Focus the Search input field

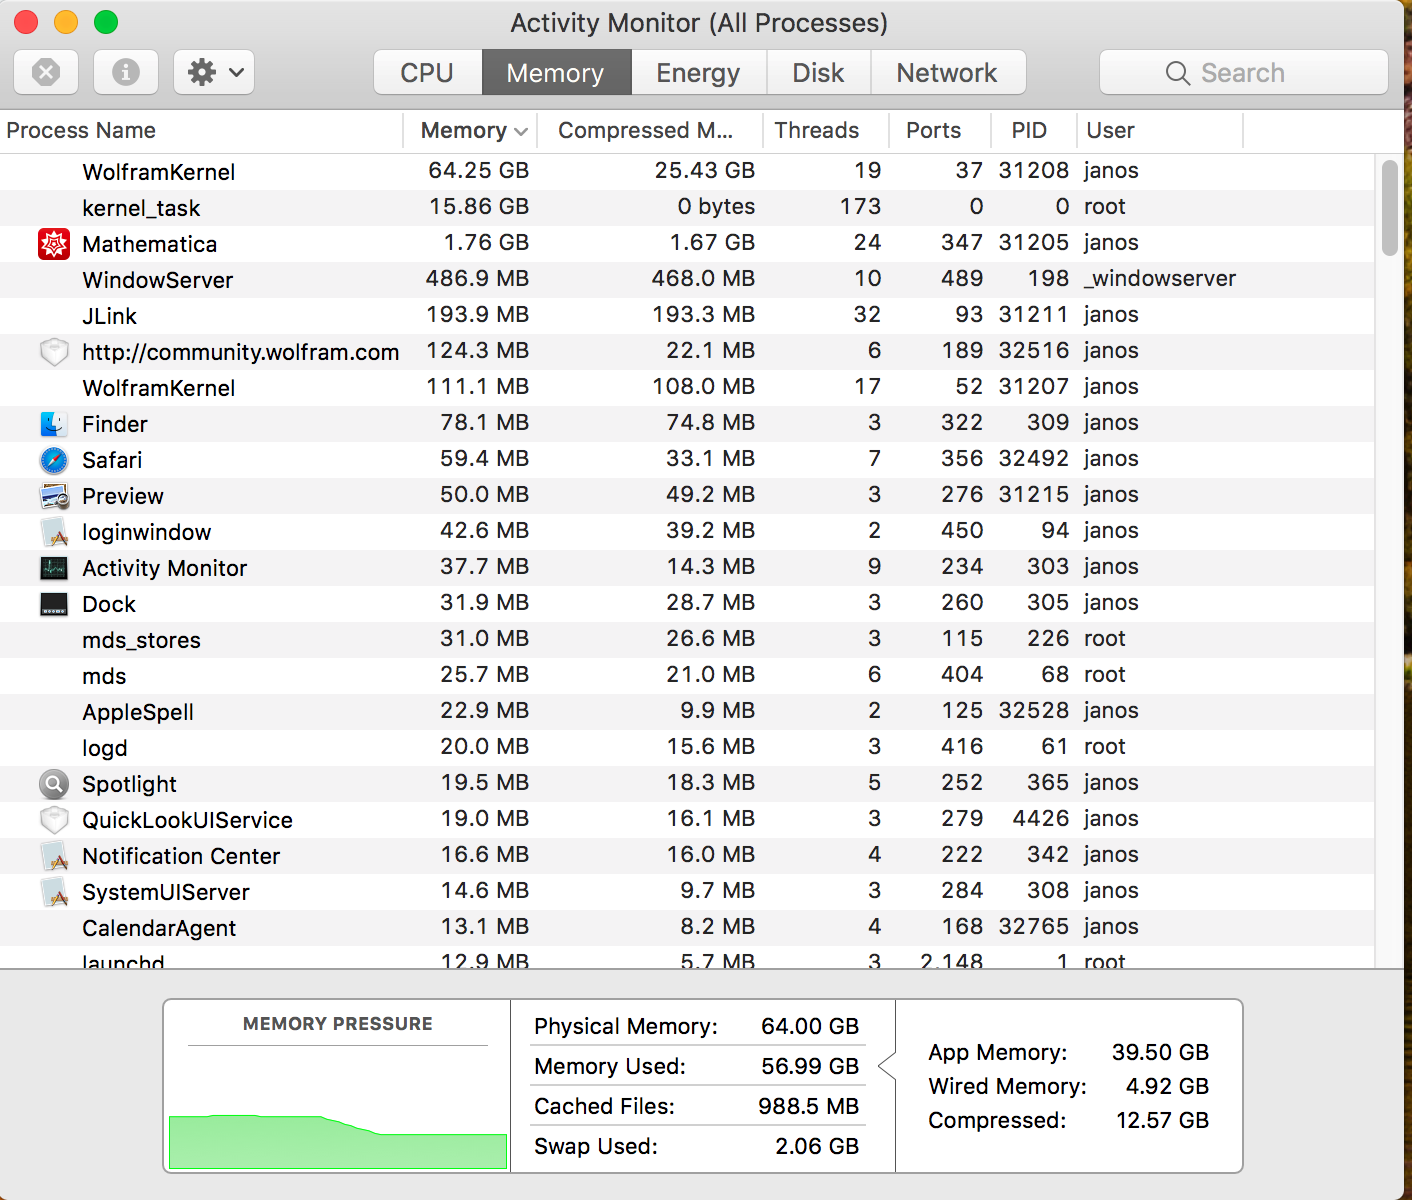[1243, 72]
